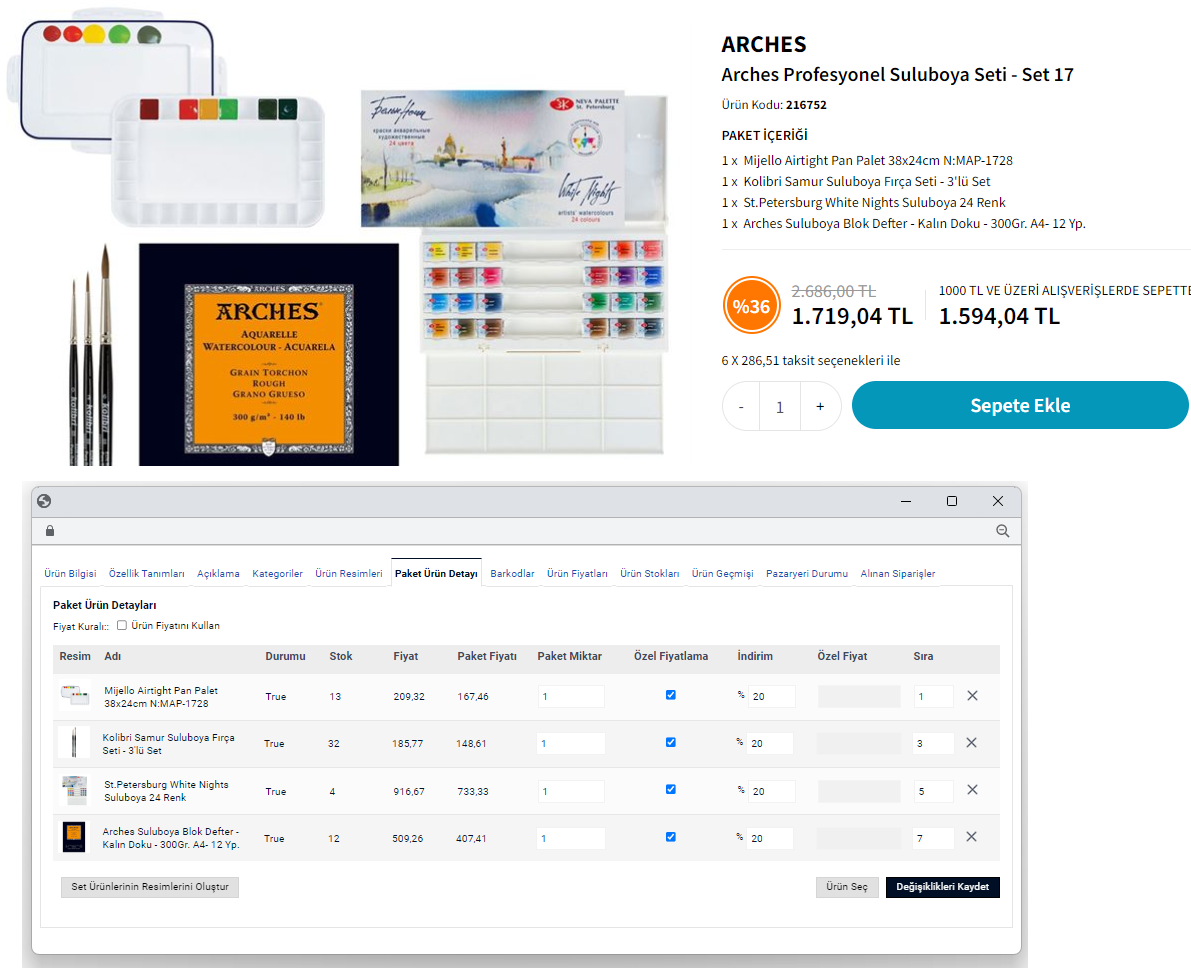Click Sıra field for Arches Defter
This screenshot has width=1191, height=977.
(933, 838)
